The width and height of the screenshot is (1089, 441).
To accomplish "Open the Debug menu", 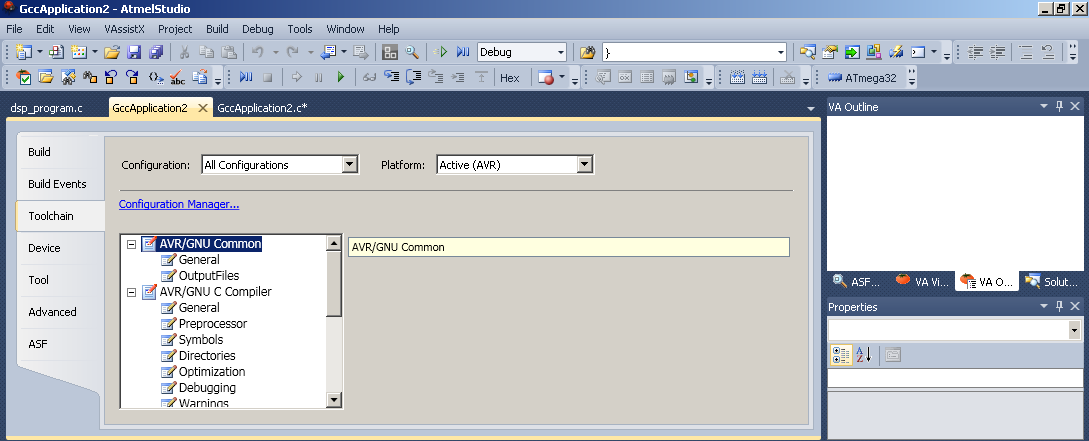I will coord(258,28).
